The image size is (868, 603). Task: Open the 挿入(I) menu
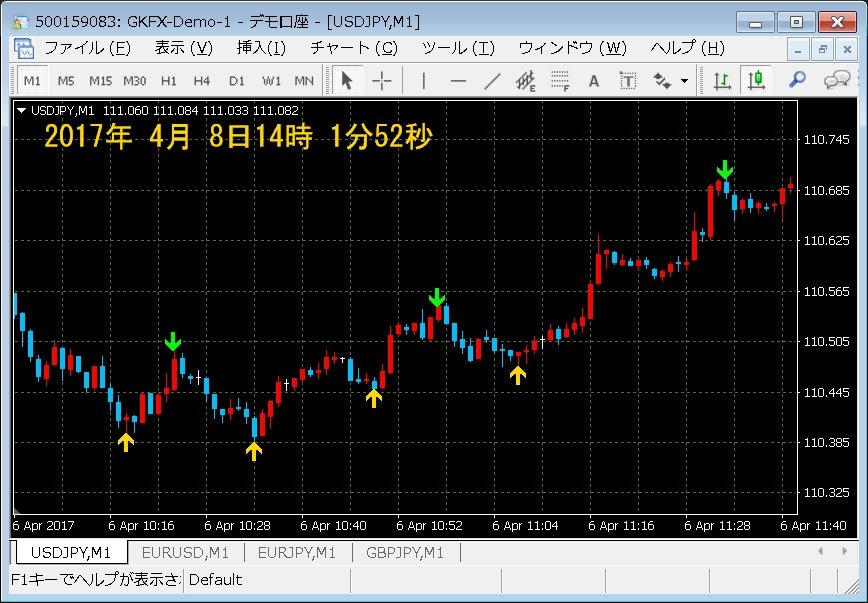(261, 48)
